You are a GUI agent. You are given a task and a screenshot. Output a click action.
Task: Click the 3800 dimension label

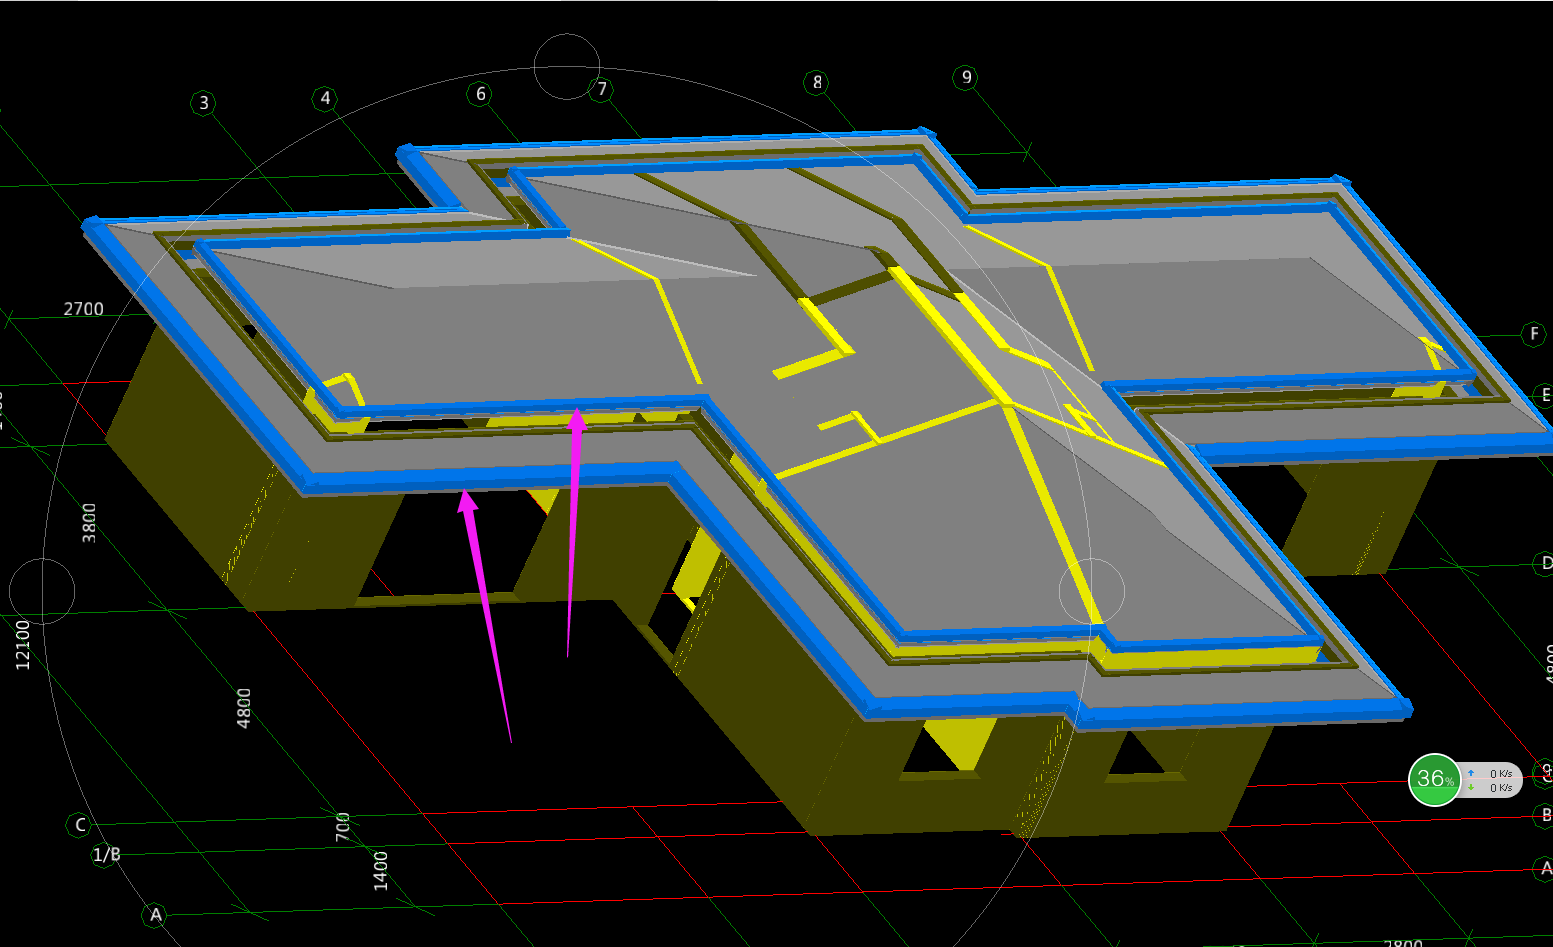(89, 523)
